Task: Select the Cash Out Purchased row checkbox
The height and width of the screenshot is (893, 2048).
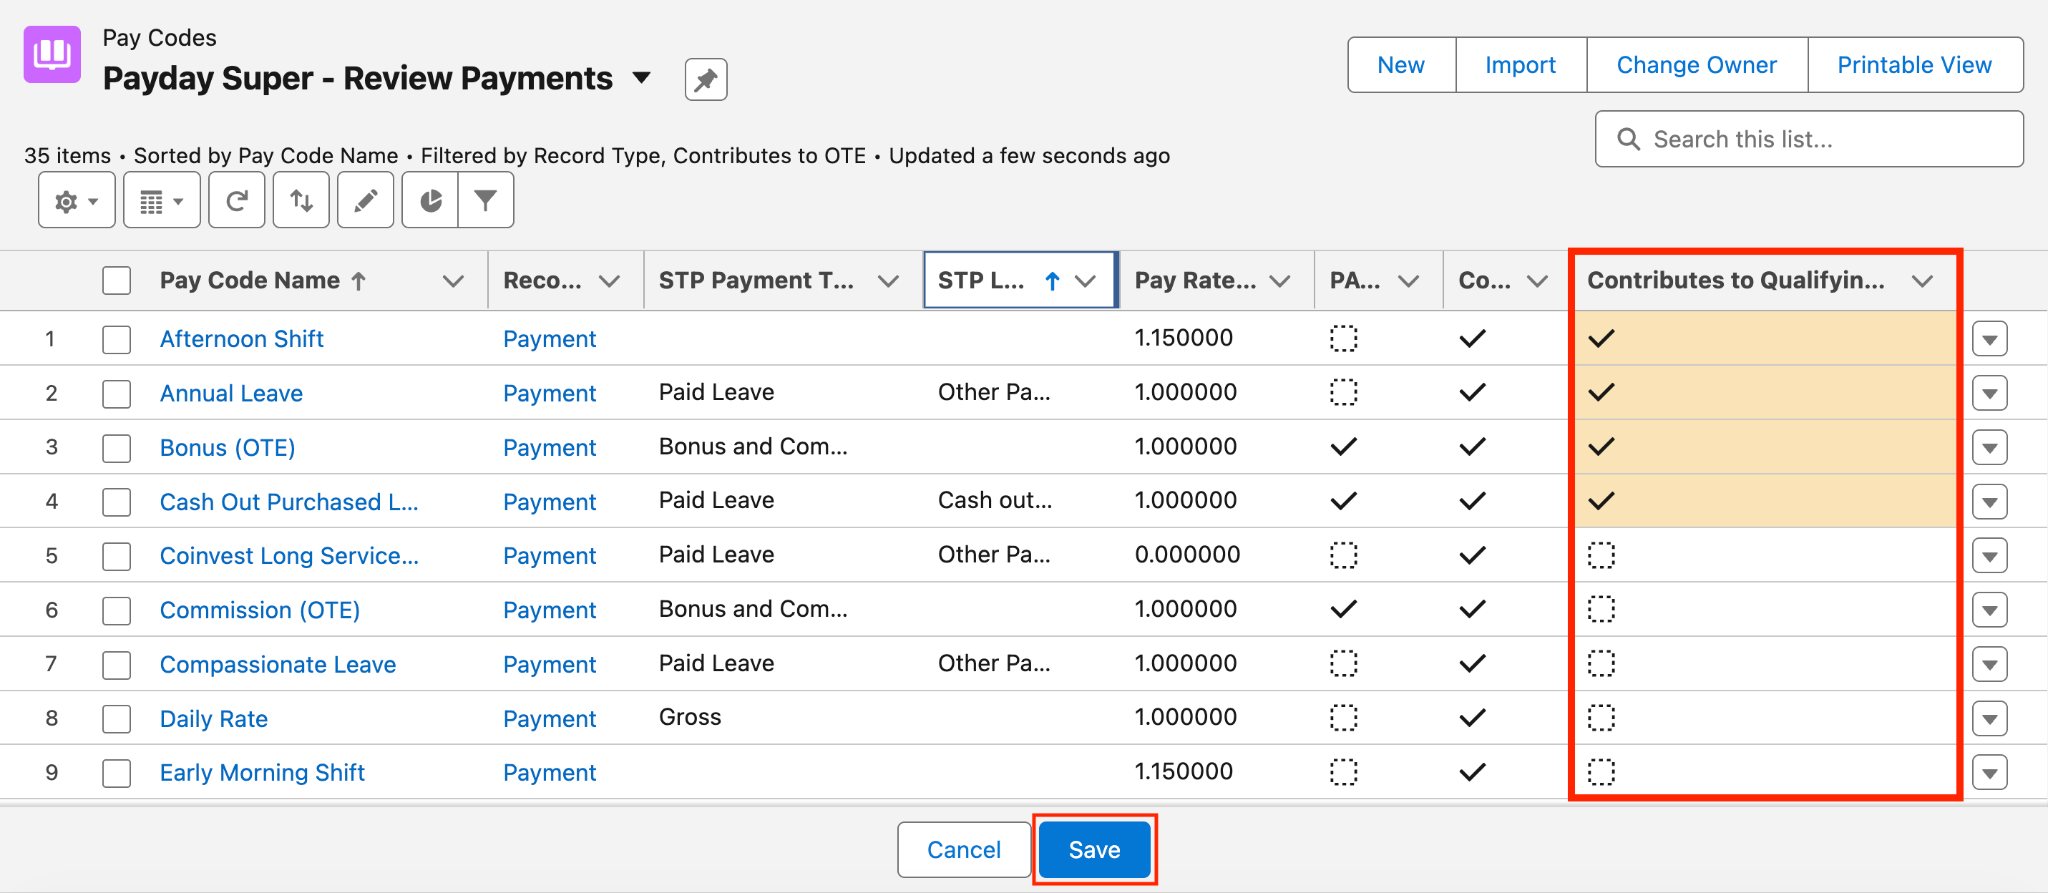Action: pyautogui.click(x=117, y=501)
